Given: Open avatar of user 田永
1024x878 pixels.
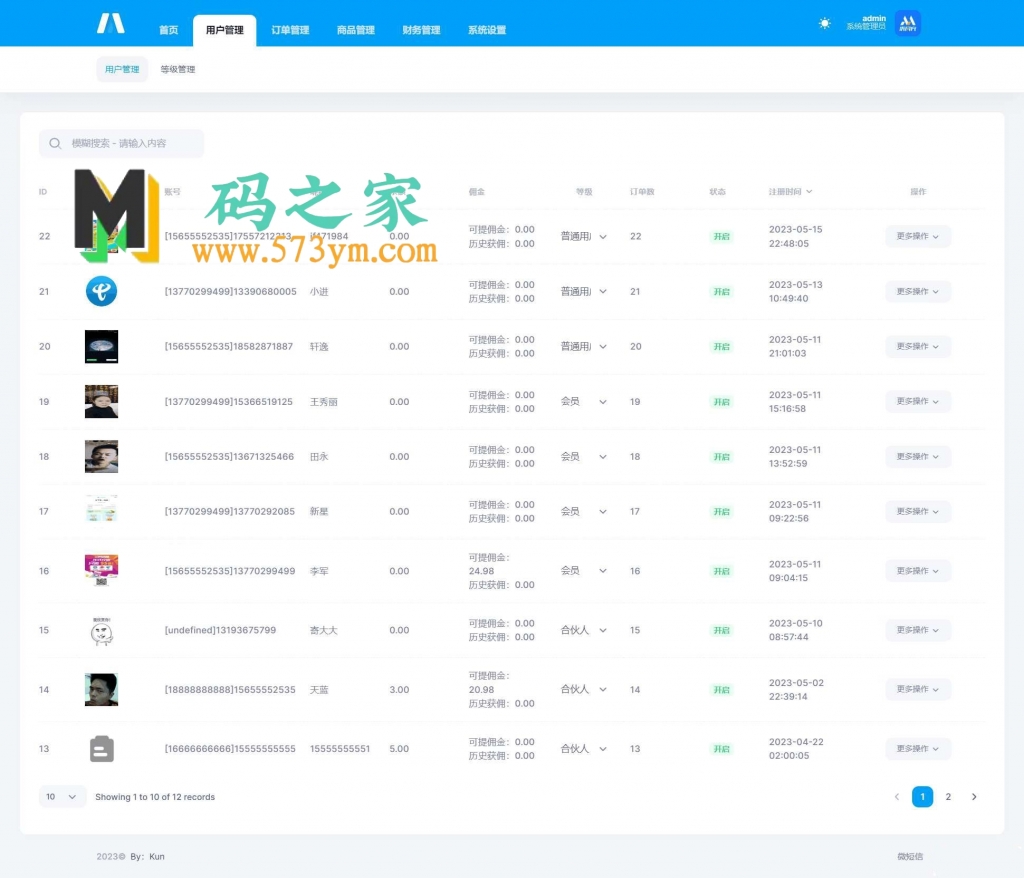Looking at the screenshot, I should coord(101,456).
